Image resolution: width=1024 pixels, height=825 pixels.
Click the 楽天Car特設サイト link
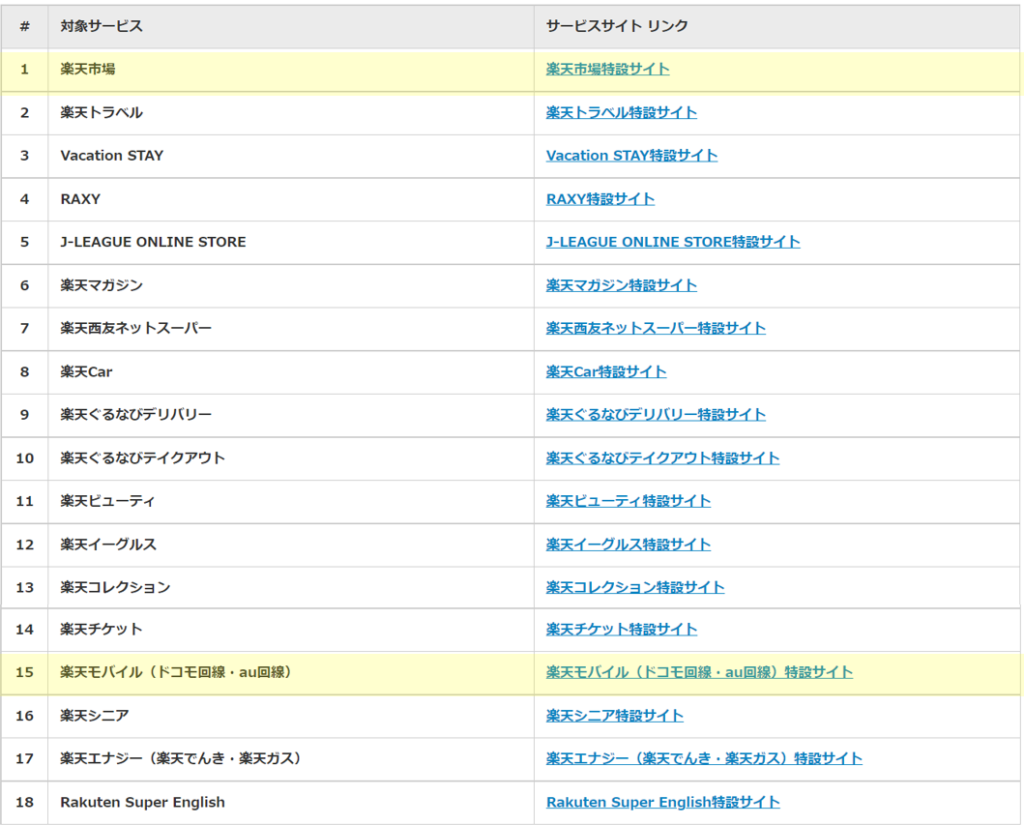click(606, 372)
